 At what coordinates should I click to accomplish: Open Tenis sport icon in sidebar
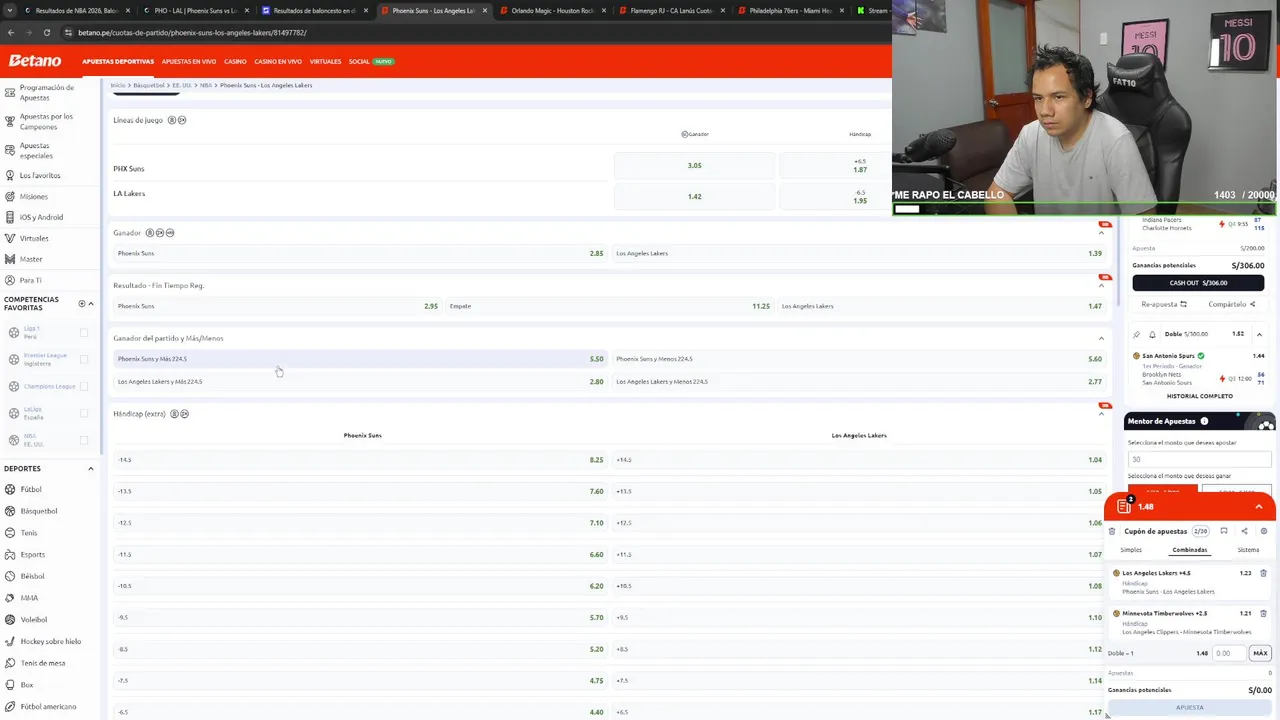(x=10, y=533)
